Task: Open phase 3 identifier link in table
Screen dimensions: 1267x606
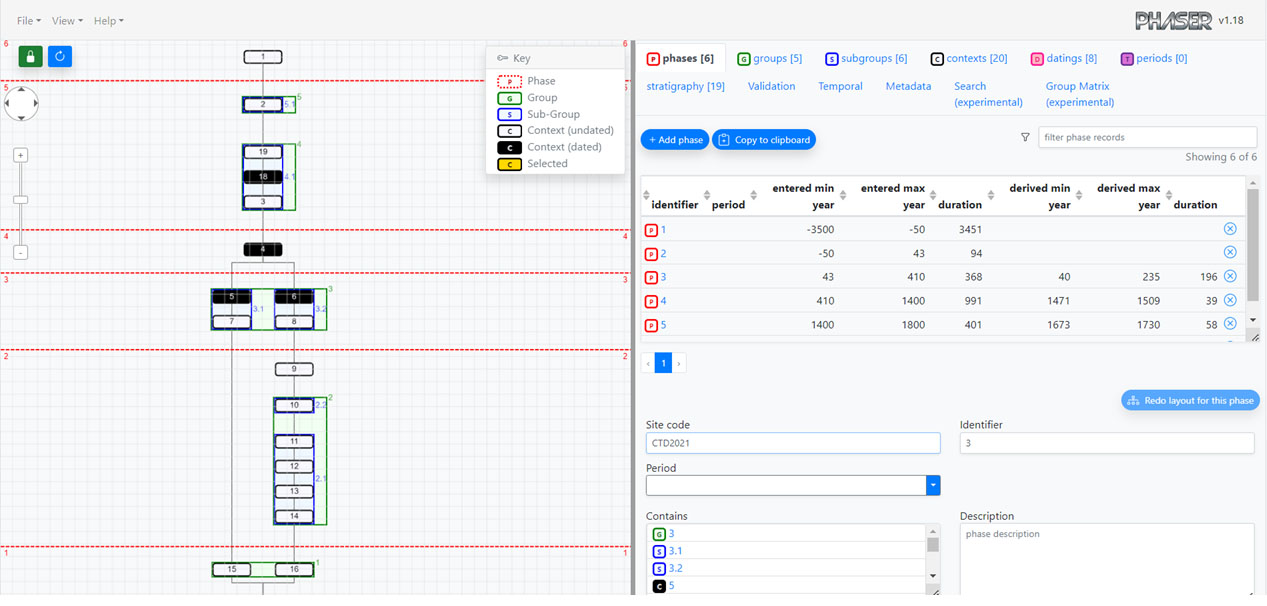Action: 663,277
